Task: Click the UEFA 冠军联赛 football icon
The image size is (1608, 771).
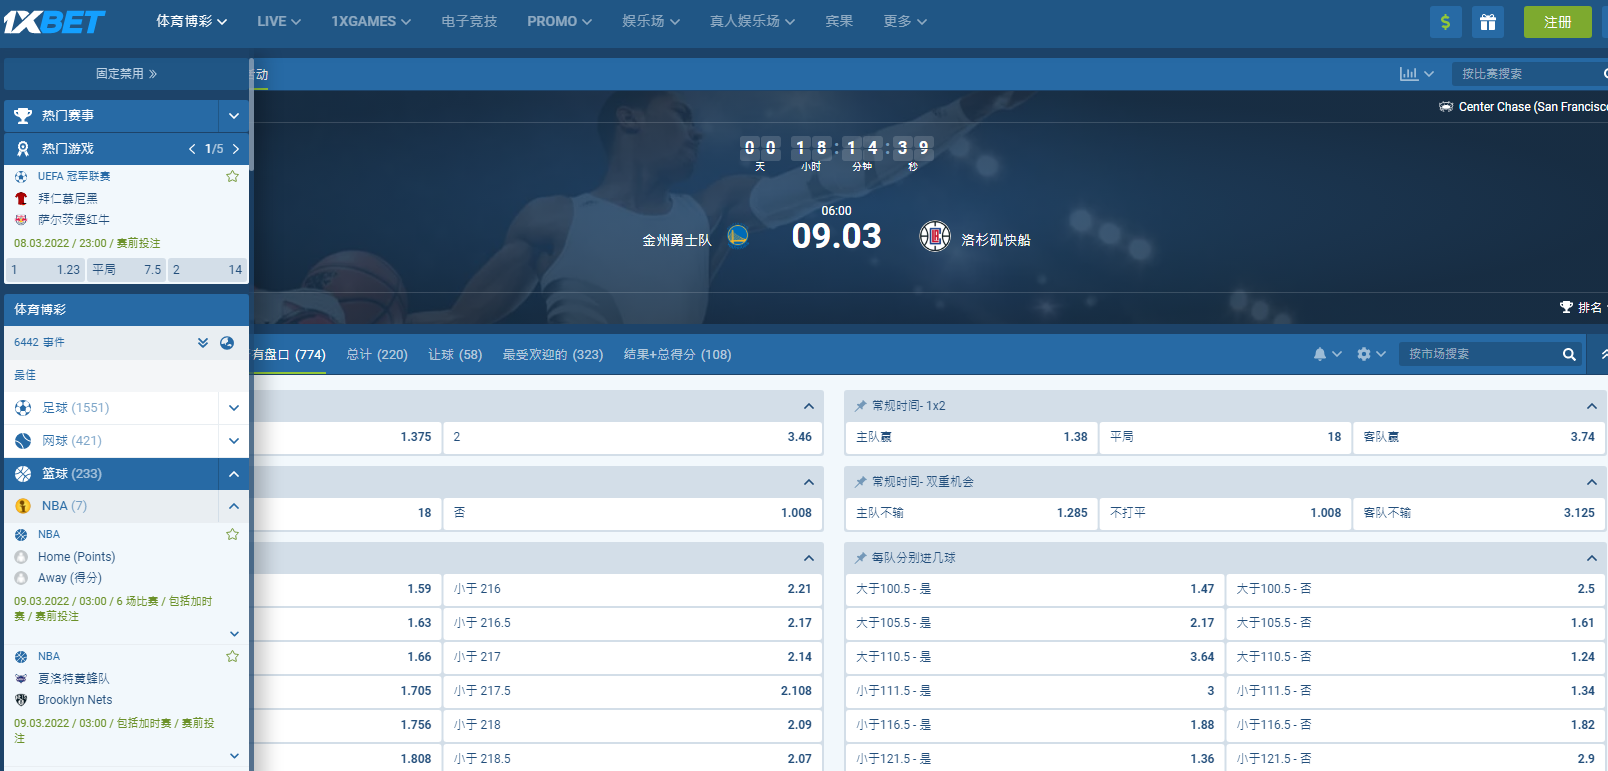Action: 21,176
